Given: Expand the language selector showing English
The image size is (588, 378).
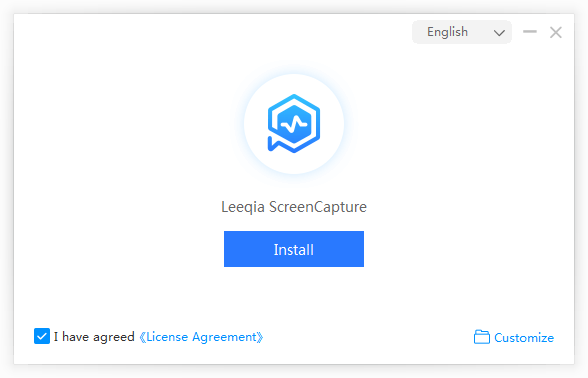Looking at the screenshot, I should pos(462,32).
